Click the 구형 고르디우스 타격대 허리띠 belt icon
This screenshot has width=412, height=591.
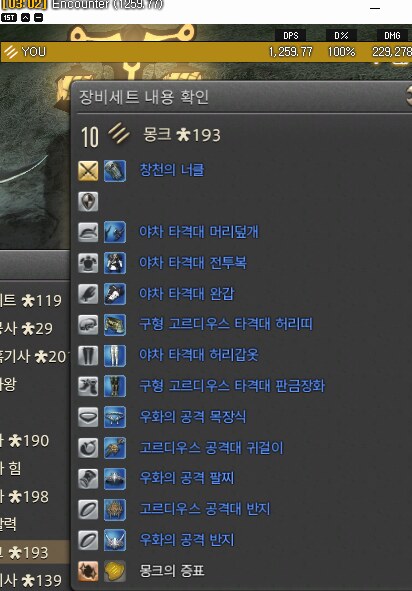pyautogui.click(x=115, y=325)
